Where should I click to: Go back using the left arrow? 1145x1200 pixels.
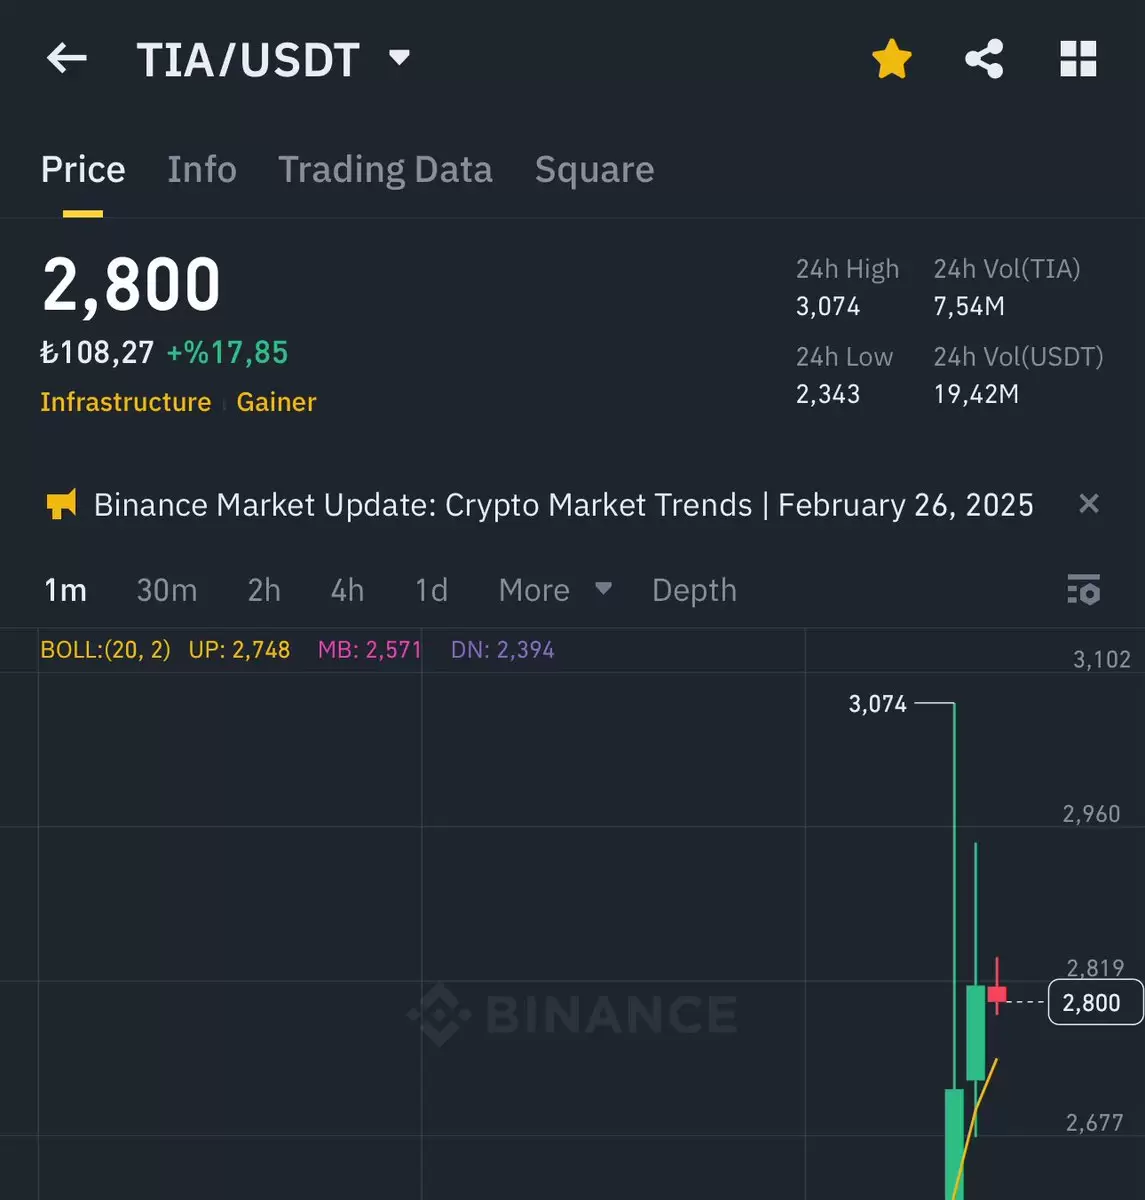(67, 58)
